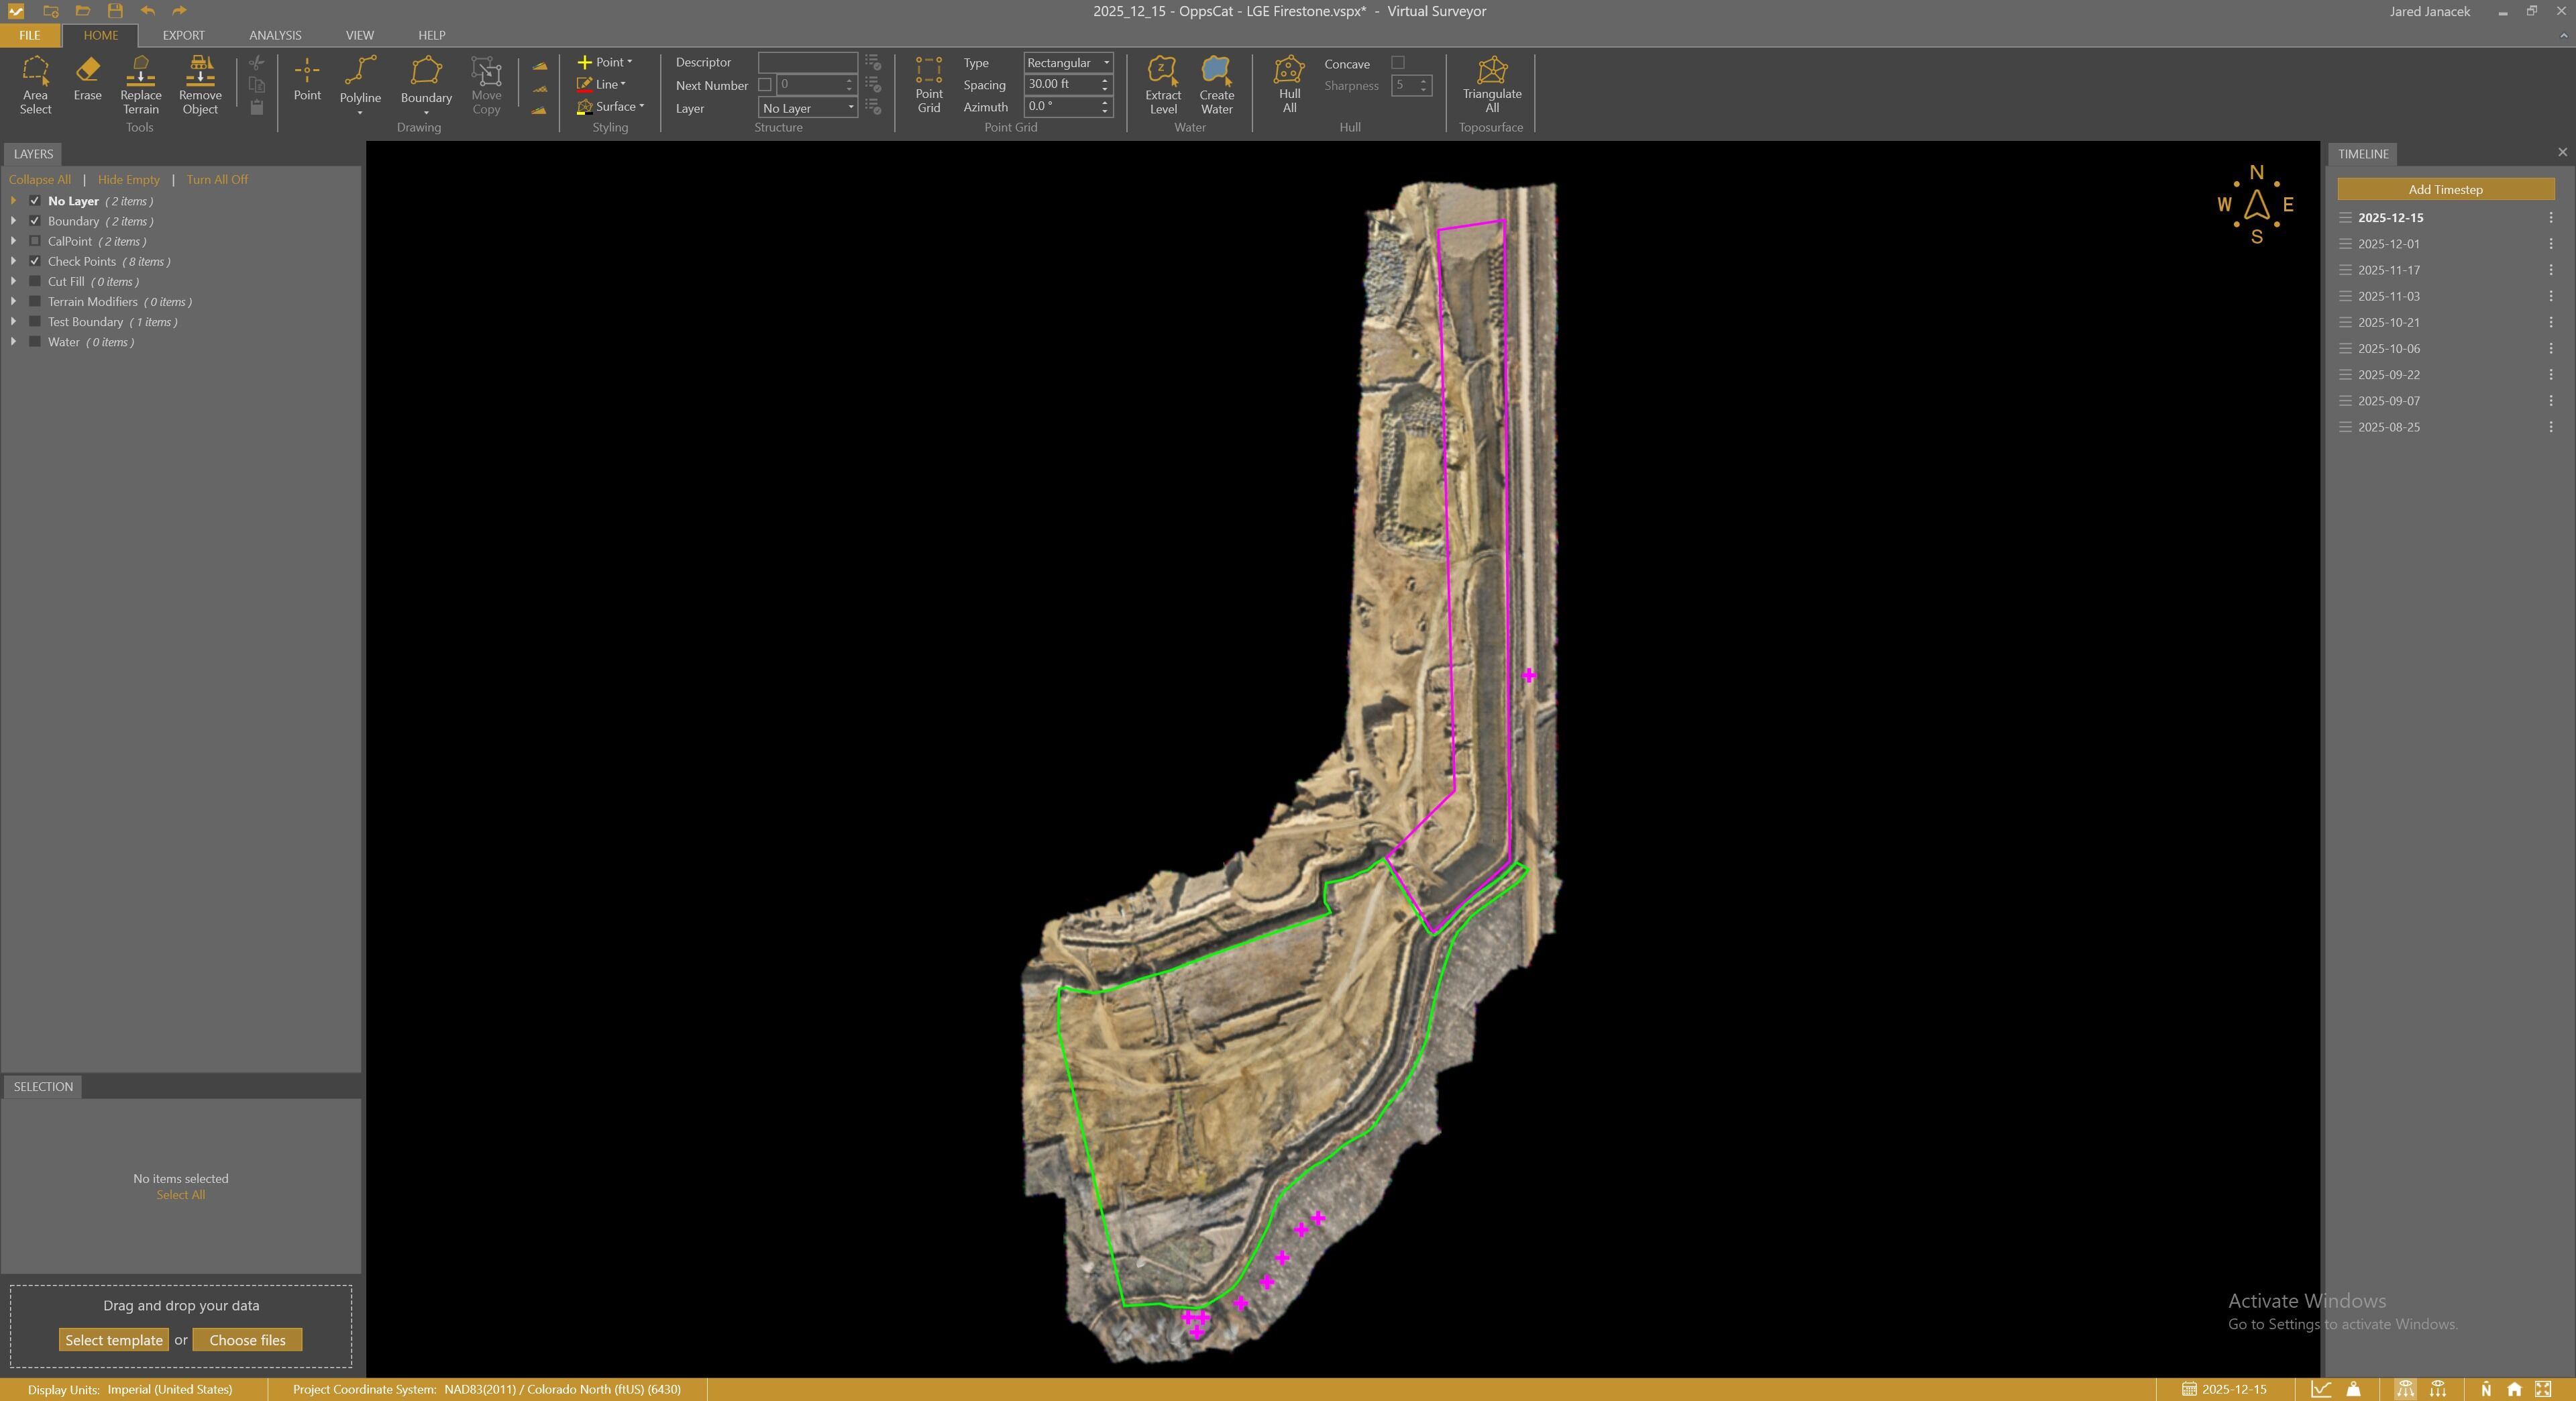Uncheck the No Layer visibility checkbox
The width and height of the screenshot is (2576, 1401).
click(x=35, y=201)
